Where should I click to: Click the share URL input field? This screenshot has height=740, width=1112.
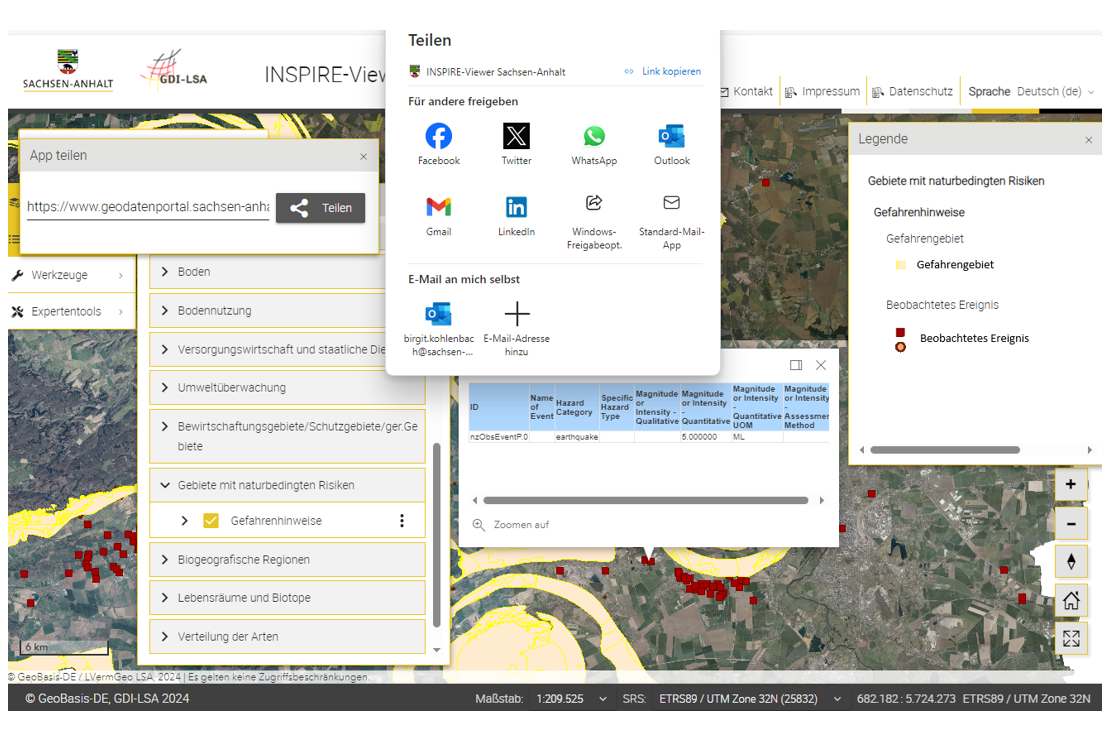point(148,208)
